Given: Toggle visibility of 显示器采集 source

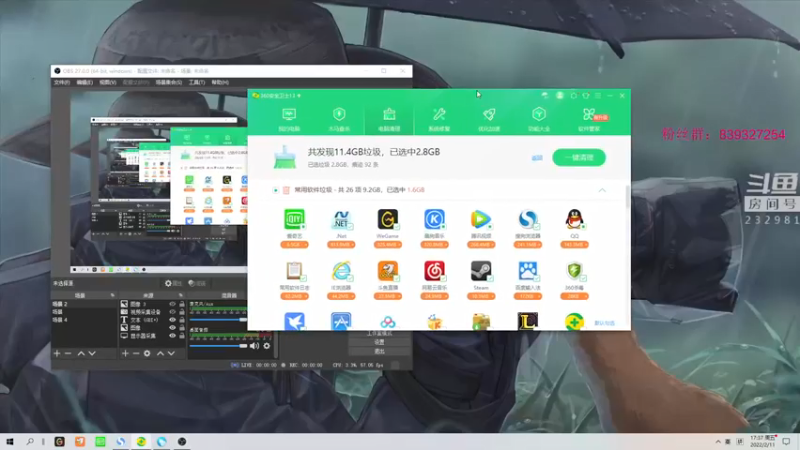Looking at the screenshot, I should 172,336.
